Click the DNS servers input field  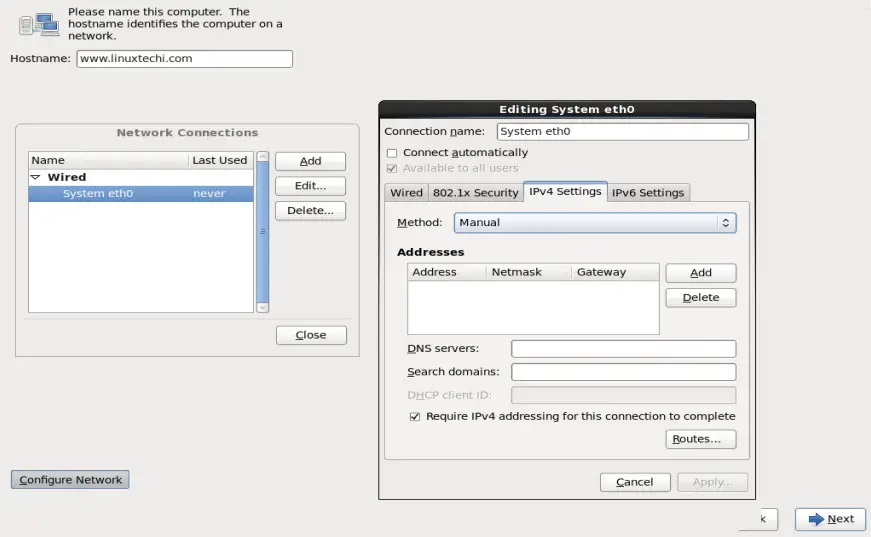[x=624, y=349]
